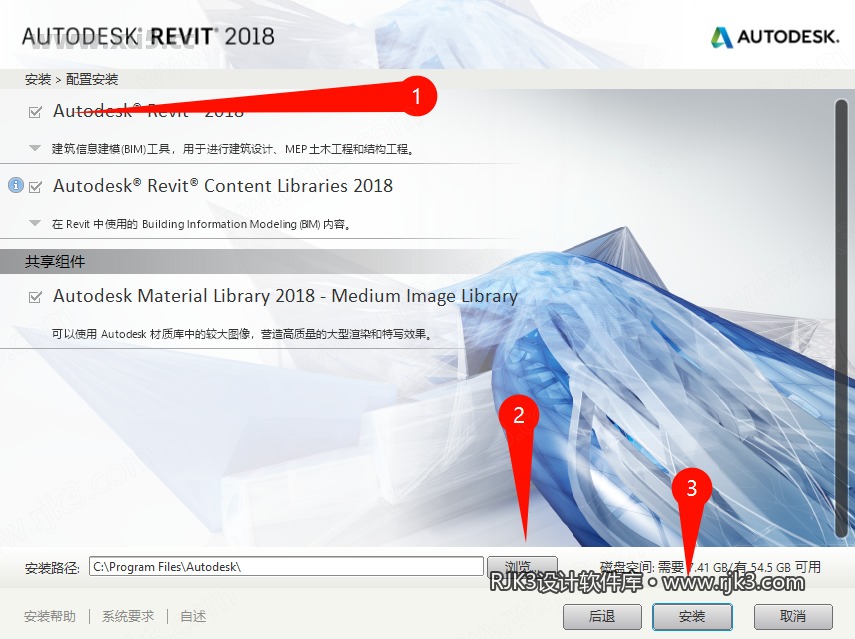
Task: Open the 自述 (Readme) link
Action: point(193,617)
